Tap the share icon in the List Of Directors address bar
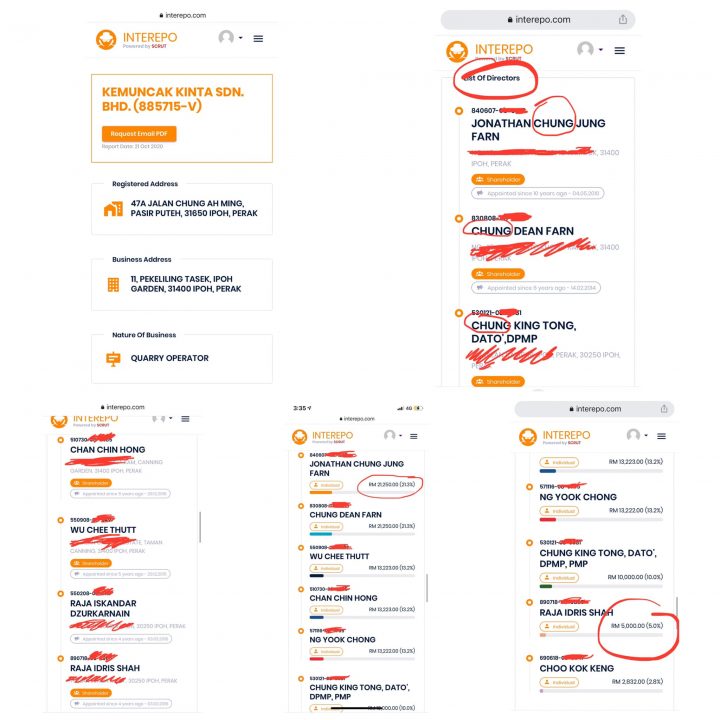Screen dimensions: 720x720 [x=622, y=19]
